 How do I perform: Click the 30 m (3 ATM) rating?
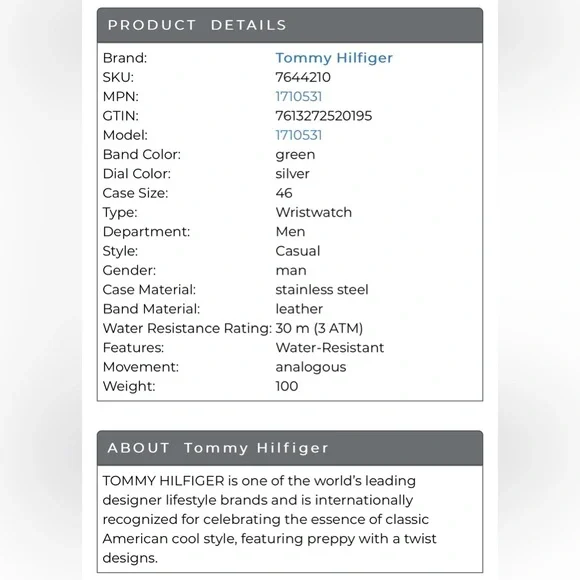coord(319,328)
